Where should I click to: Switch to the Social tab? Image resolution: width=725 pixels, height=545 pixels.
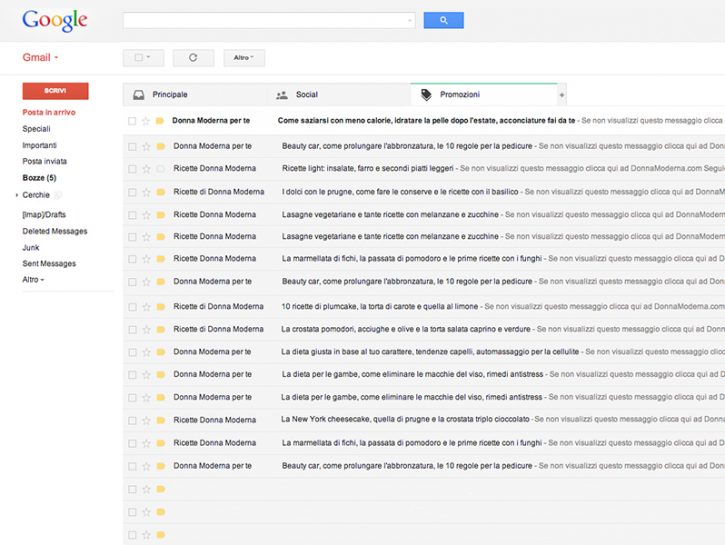coord(338,95)
